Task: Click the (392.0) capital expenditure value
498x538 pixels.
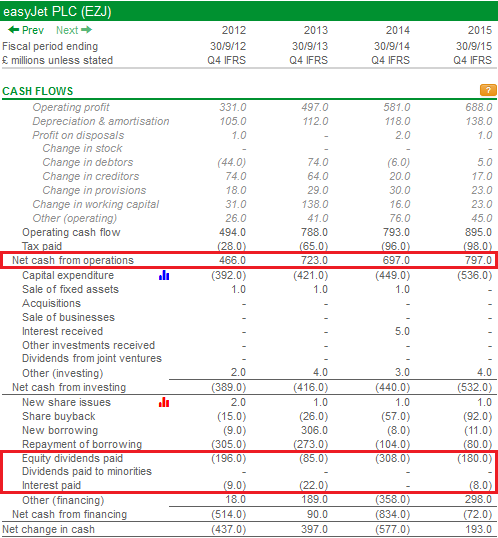Action: click(x=229, y=275)
